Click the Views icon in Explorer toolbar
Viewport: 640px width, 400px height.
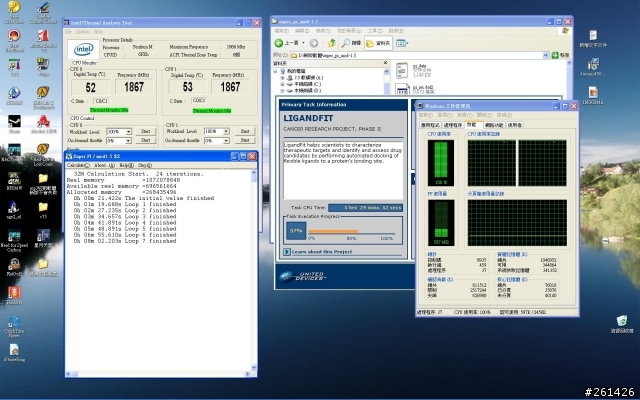pyautogui.click(x=400, y=43)
